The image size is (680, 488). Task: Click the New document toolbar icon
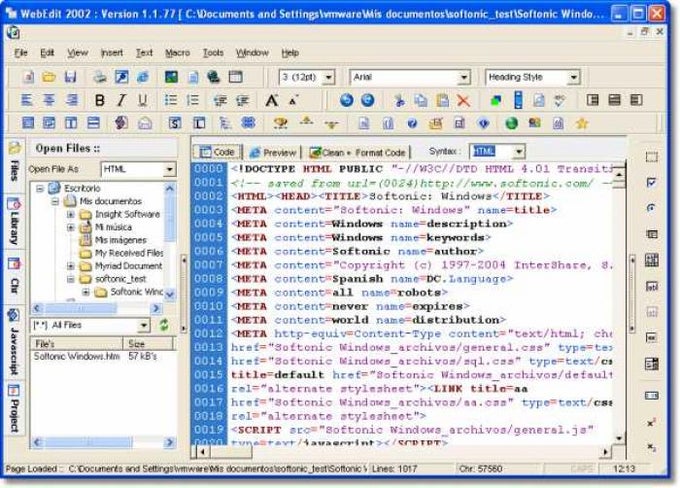tap(28, 77)
